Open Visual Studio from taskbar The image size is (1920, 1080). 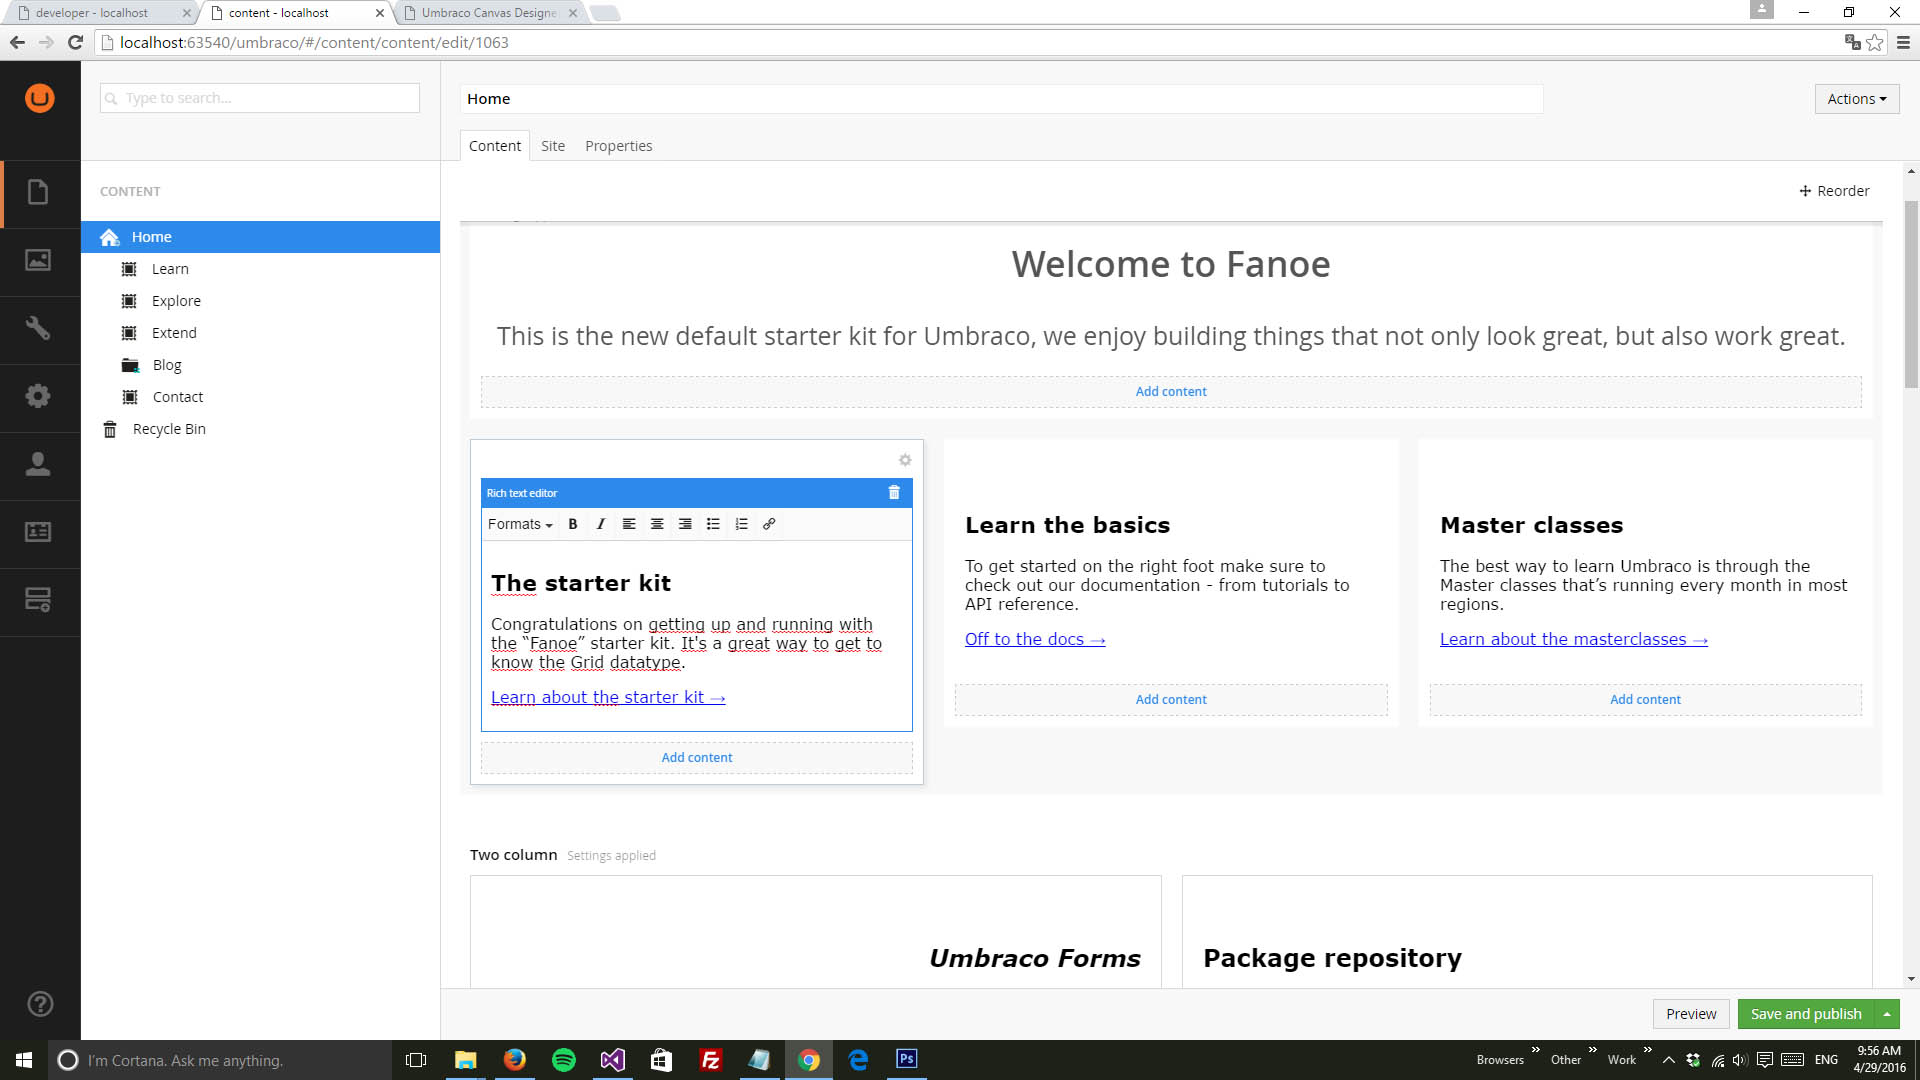(x=612, y=1060)
